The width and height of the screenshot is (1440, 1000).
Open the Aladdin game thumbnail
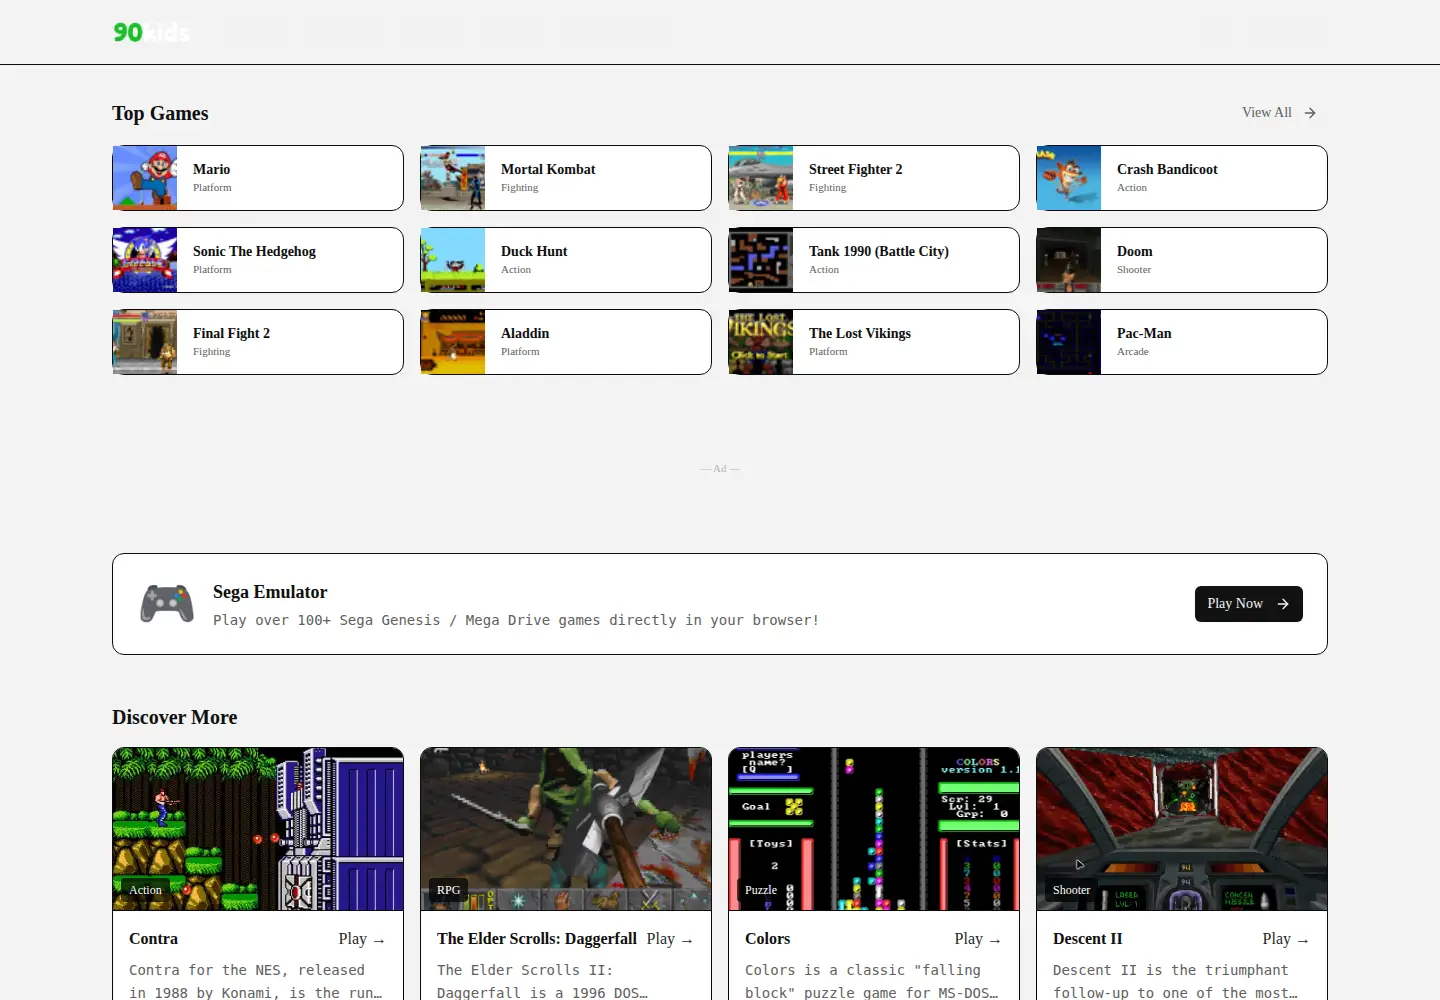(453, 342)
